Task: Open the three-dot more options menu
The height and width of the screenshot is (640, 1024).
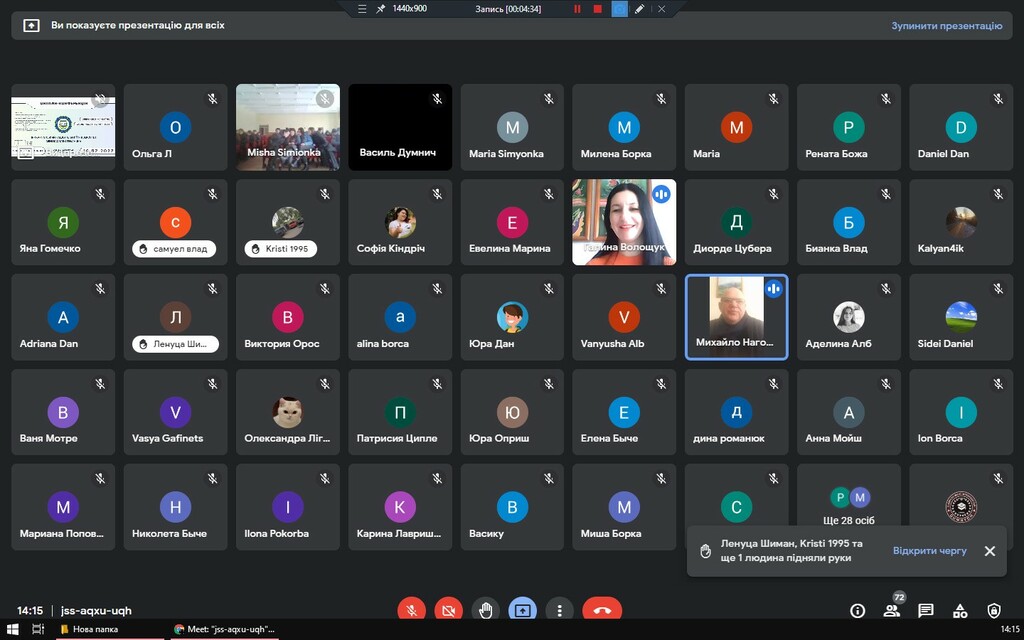Action: (559, 610)
